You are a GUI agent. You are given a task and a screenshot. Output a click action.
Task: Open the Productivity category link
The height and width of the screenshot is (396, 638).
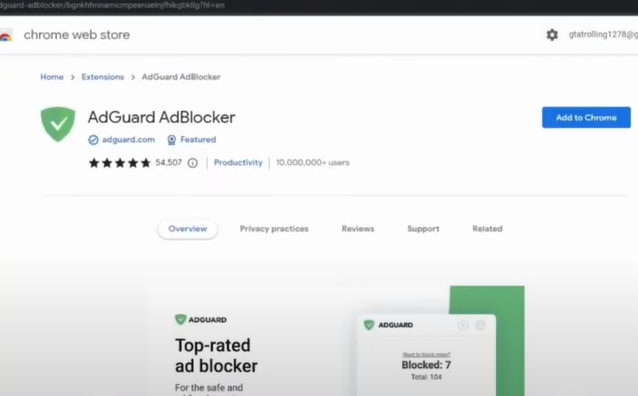click(238, 163)
